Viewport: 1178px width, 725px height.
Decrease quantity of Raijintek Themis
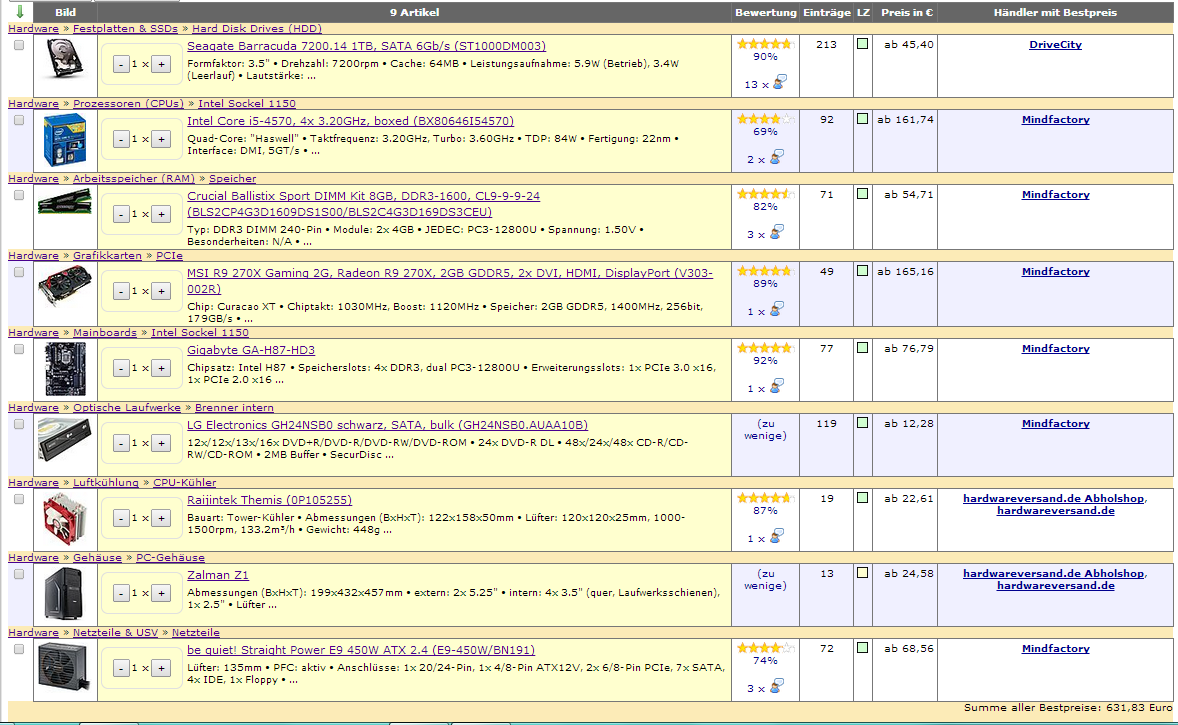pos(121,518)
